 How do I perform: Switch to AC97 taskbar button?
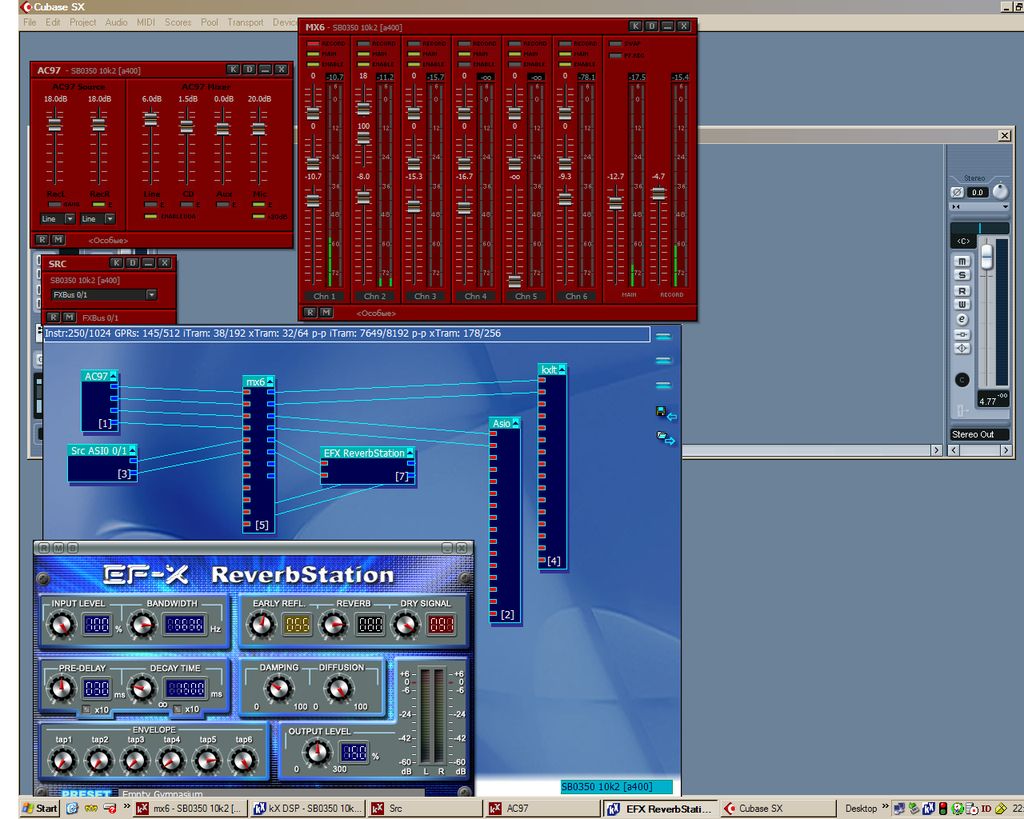click(543, 808)
